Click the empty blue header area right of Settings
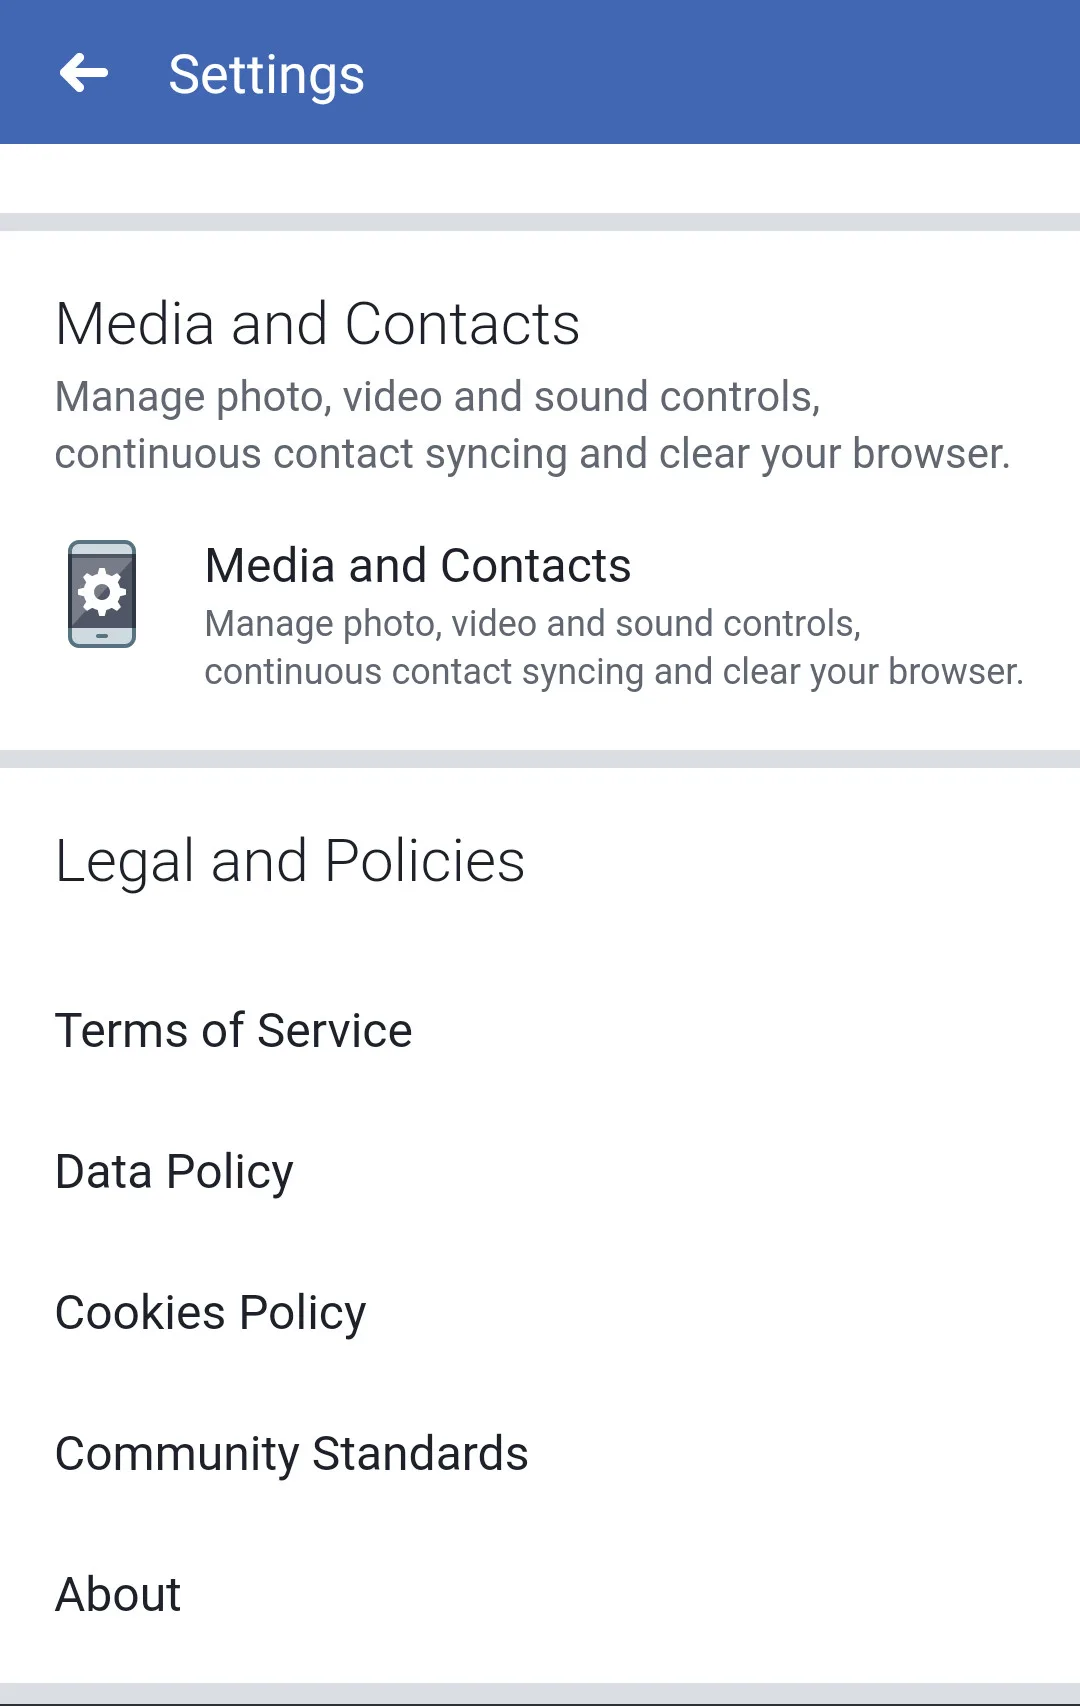 tap(720, 73)
